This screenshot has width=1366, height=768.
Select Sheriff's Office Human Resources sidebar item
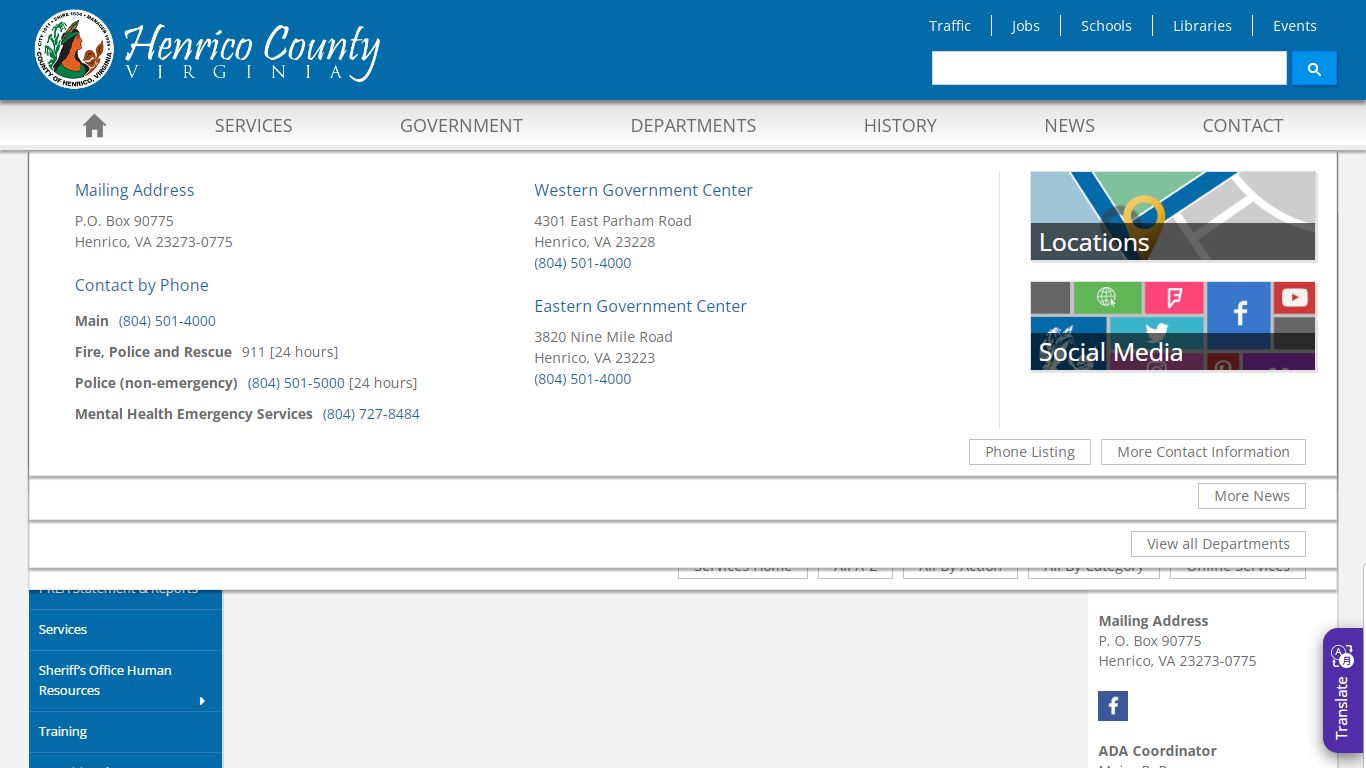pos(125,681)
